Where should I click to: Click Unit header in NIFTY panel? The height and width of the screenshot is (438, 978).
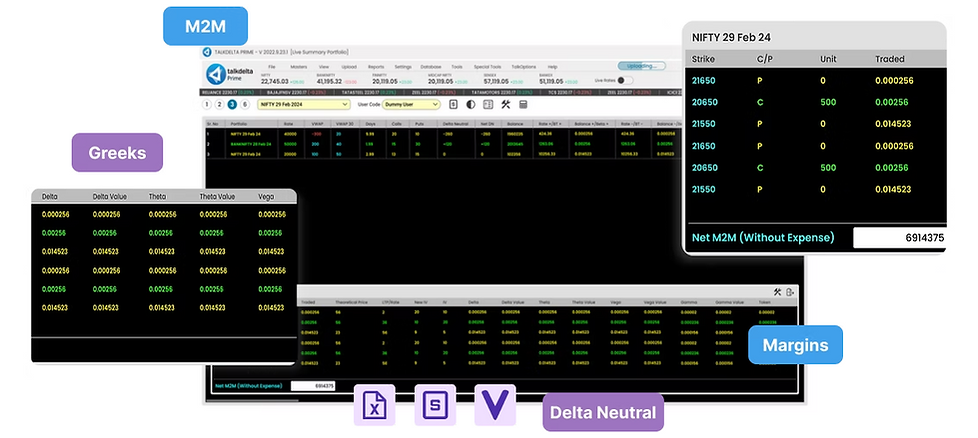pos(829,59)
